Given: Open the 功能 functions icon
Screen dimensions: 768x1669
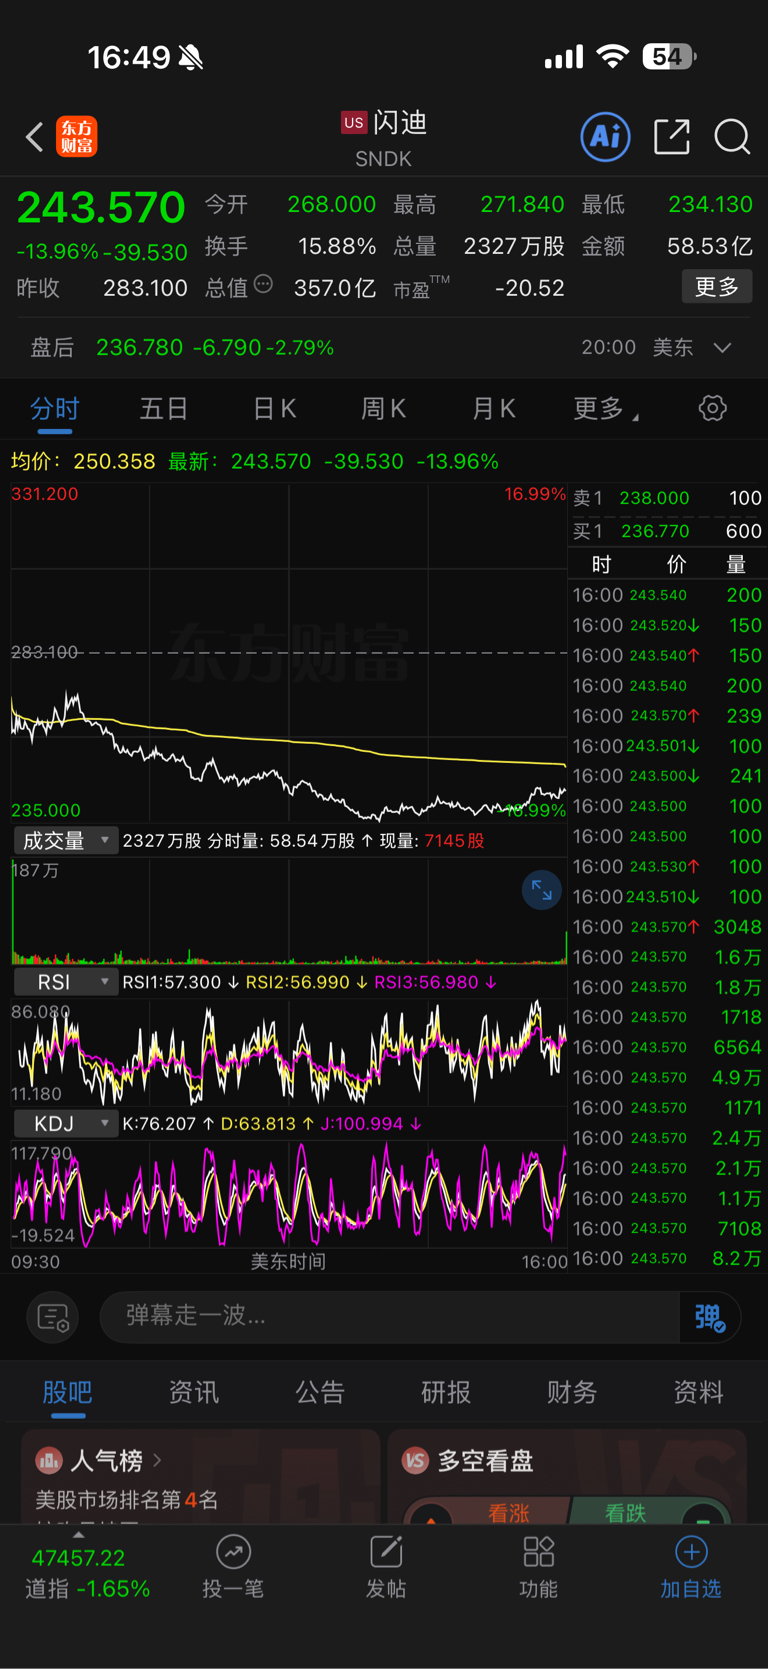Looking at the screenshot, I should click(539, 1568).
